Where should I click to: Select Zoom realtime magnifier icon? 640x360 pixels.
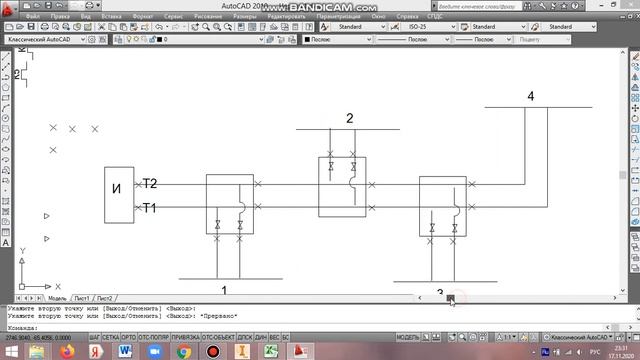pos(206,27)
